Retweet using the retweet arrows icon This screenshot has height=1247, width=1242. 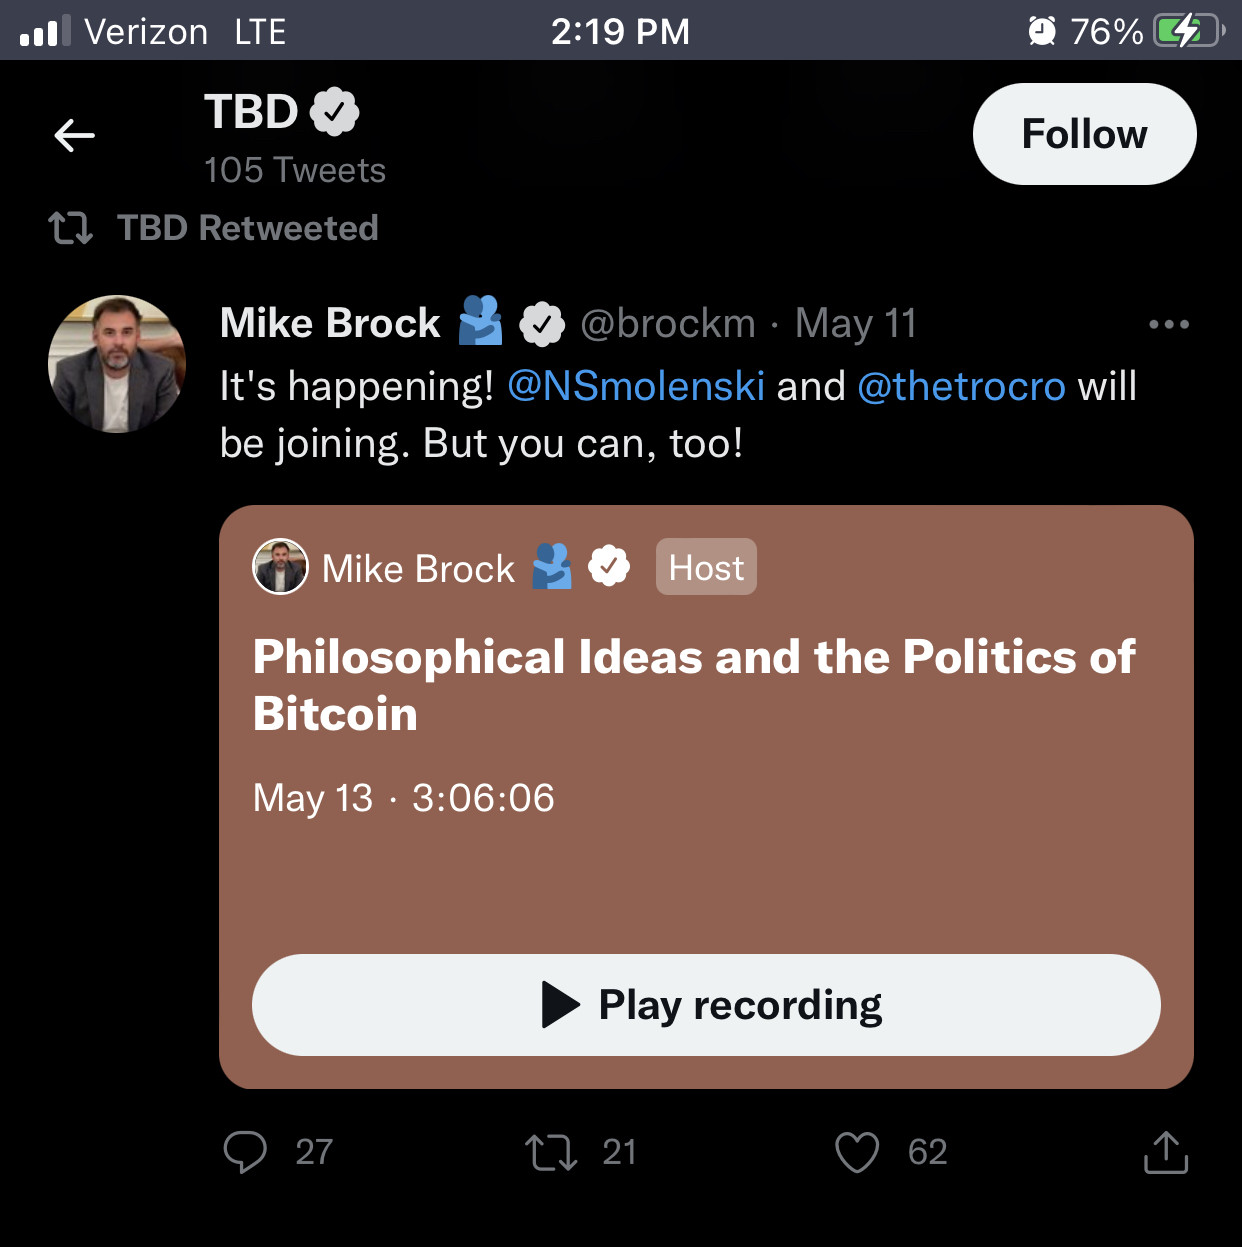(x=551, y=1152)
